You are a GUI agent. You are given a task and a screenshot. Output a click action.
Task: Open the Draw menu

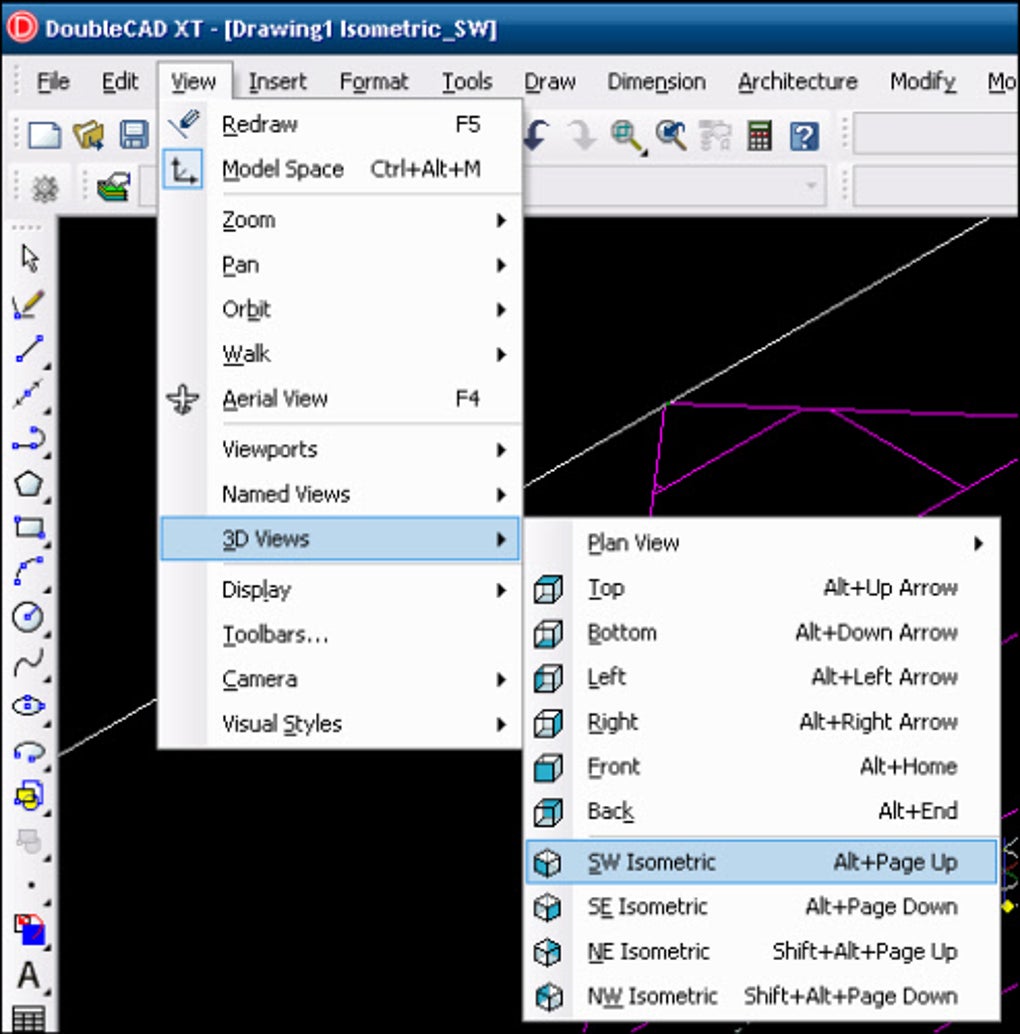(550, 82)
